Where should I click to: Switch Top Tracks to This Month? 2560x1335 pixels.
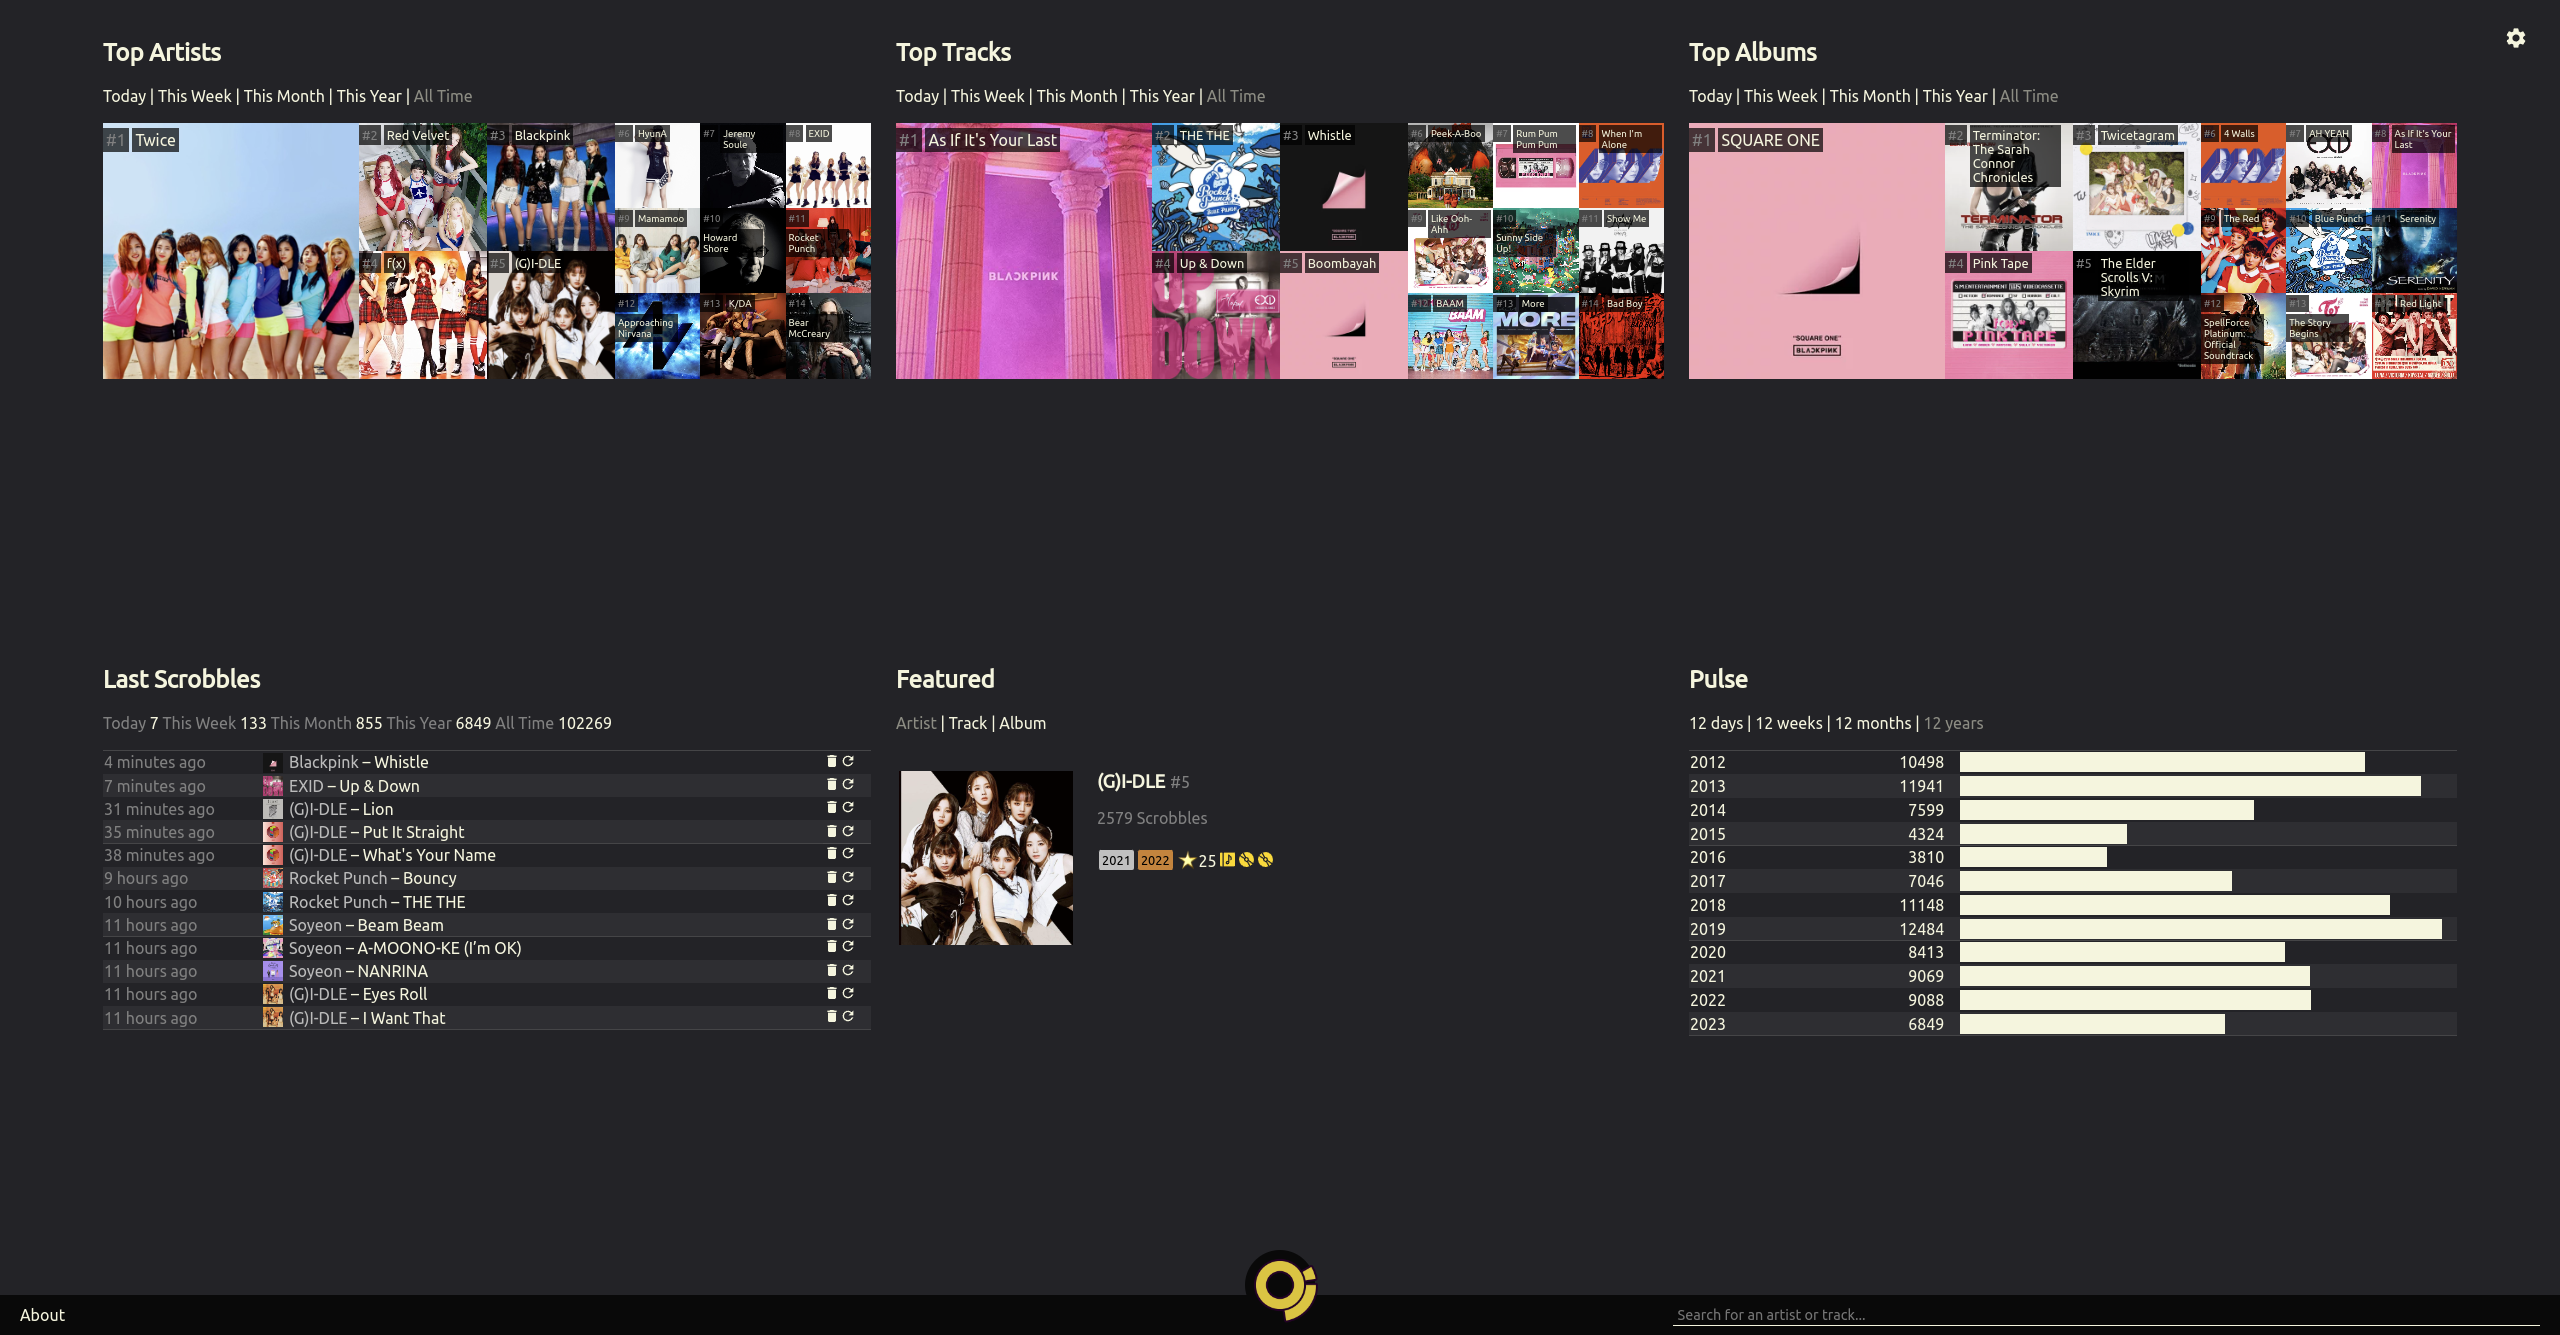[1076, 96]
